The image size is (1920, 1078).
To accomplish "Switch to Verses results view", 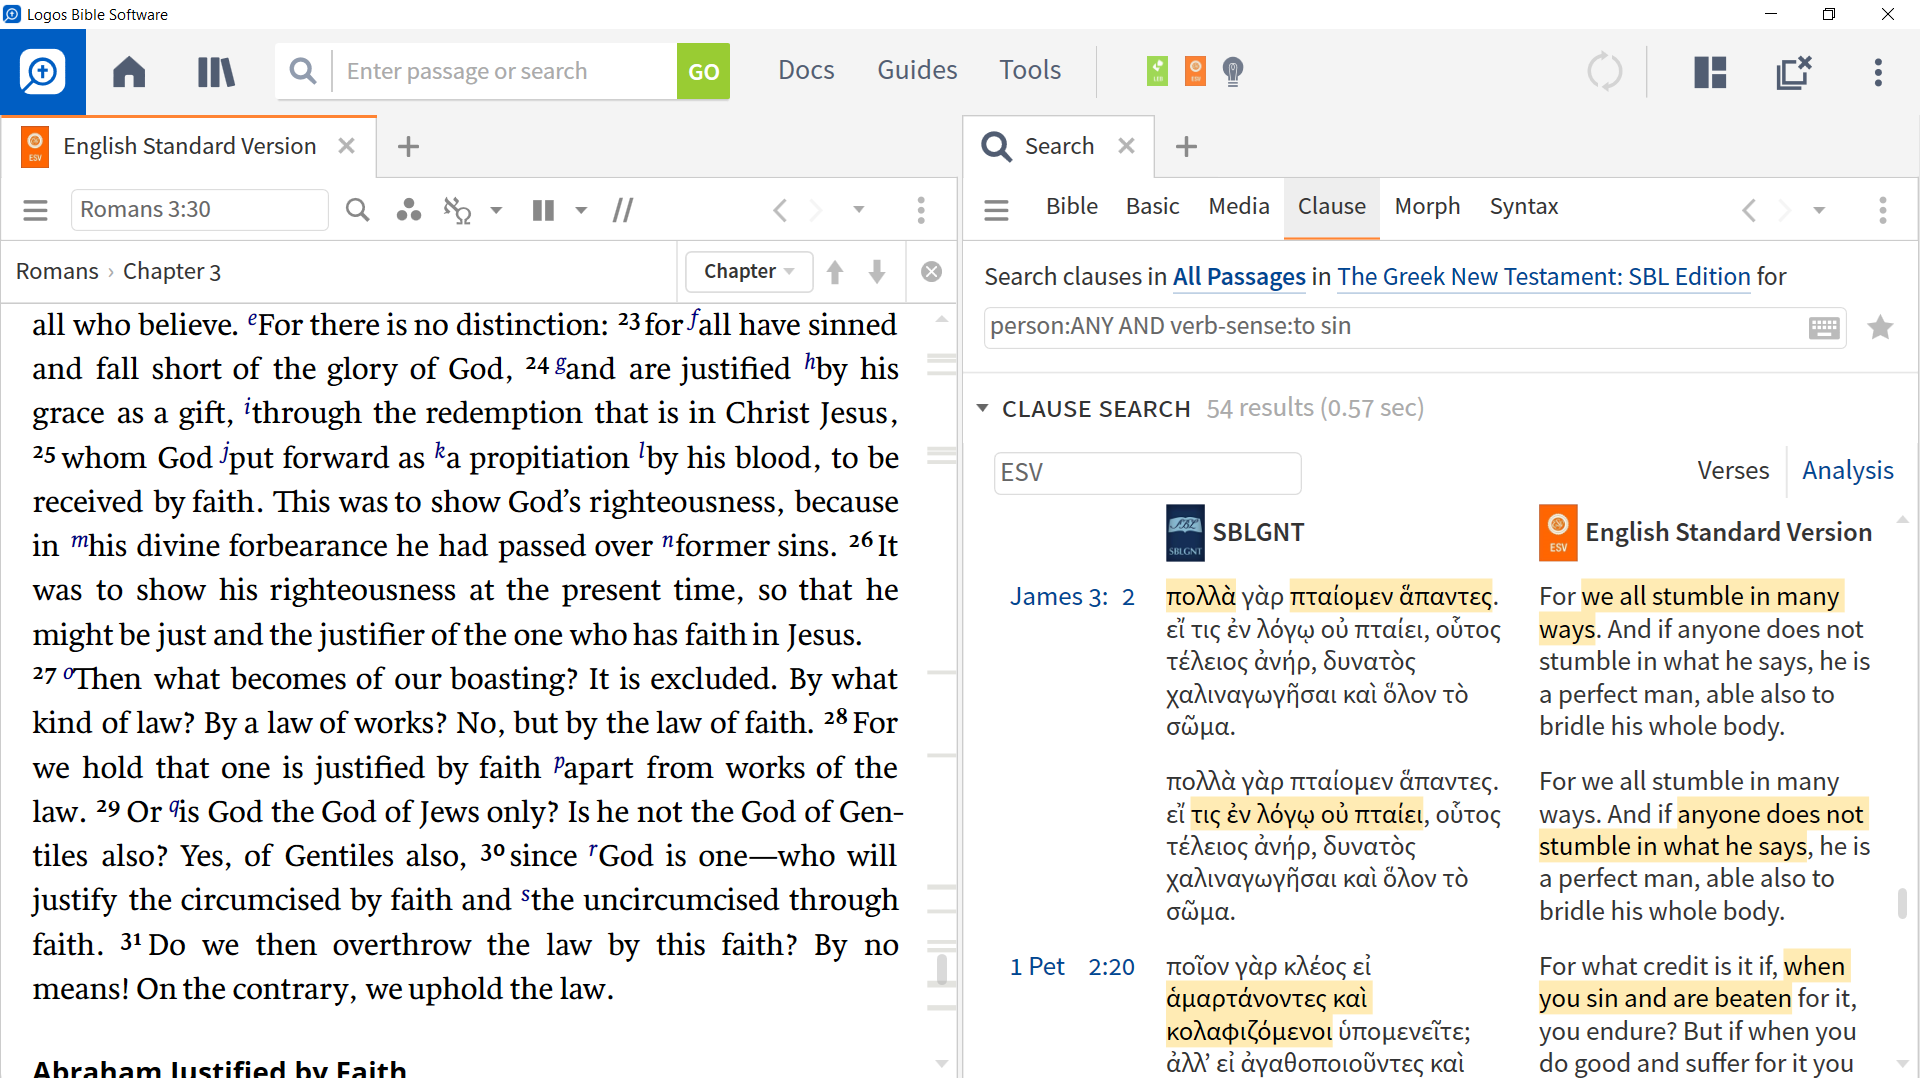I will (x=1733, y=471).
